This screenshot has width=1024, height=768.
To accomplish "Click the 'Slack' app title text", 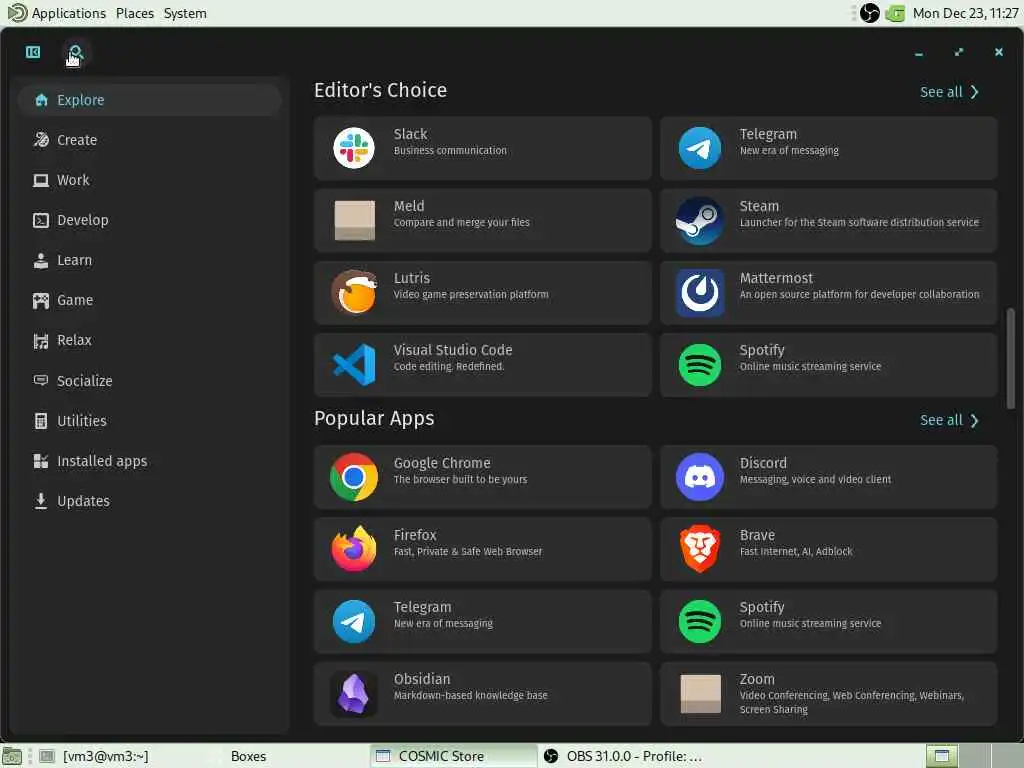I will point(410,134).
